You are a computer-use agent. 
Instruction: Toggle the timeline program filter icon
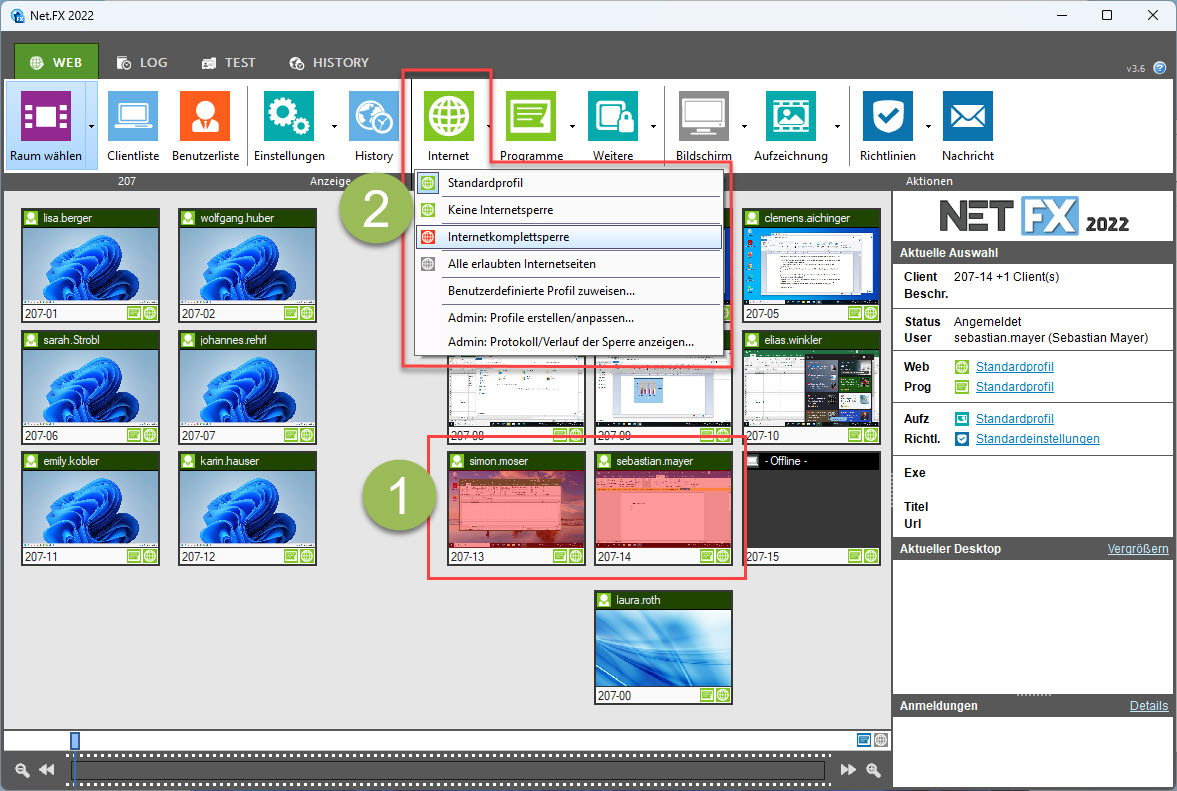(864, 741)
